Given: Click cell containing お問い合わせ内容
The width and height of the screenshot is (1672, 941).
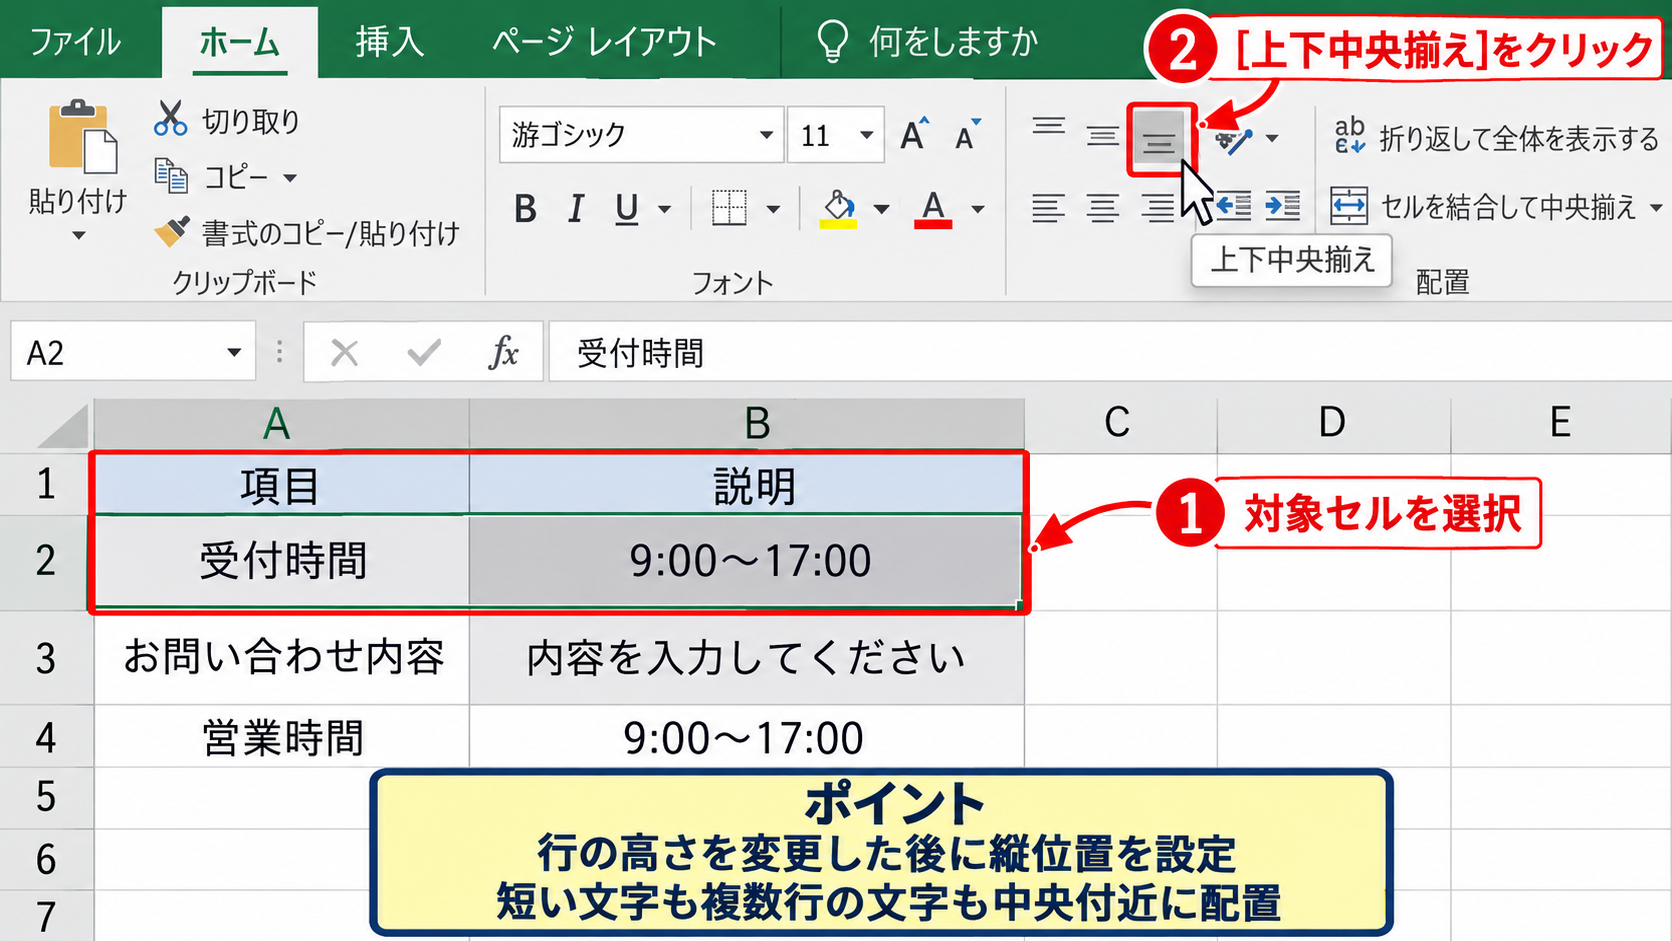Looking at the screenshot, I should click(282, 658).
